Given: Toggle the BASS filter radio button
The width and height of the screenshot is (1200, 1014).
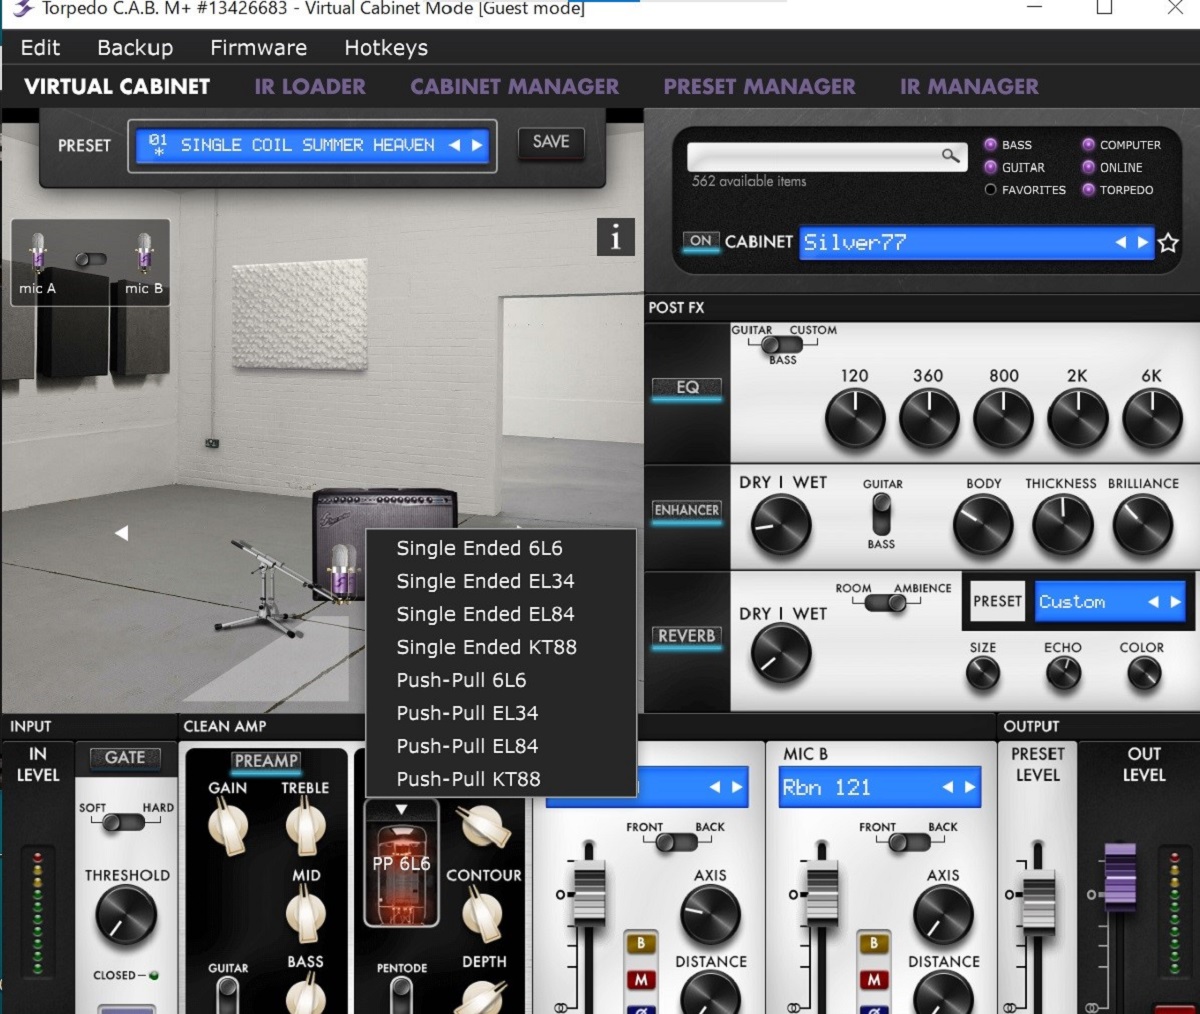Looking at the screenshot, I should pyautogui.click(x=991, y=145).
